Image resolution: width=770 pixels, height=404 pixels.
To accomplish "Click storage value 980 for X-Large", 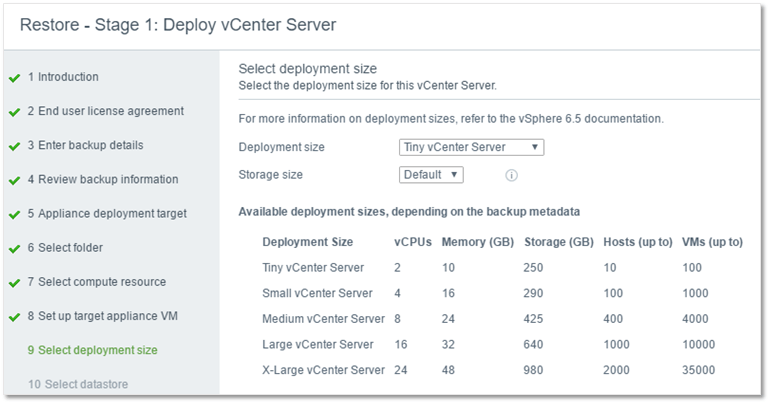I will 533,370.
